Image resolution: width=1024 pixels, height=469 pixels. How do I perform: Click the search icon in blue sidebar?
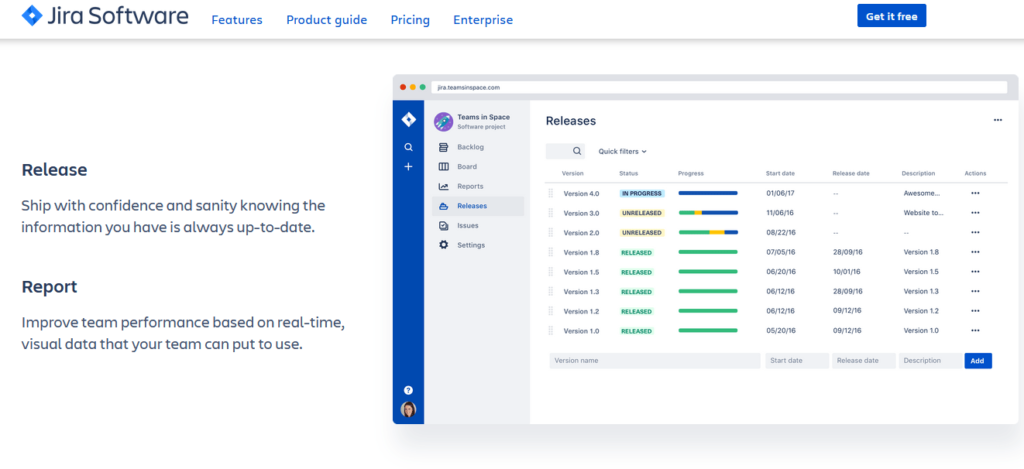pyautogui.click(x=408, y=148)
